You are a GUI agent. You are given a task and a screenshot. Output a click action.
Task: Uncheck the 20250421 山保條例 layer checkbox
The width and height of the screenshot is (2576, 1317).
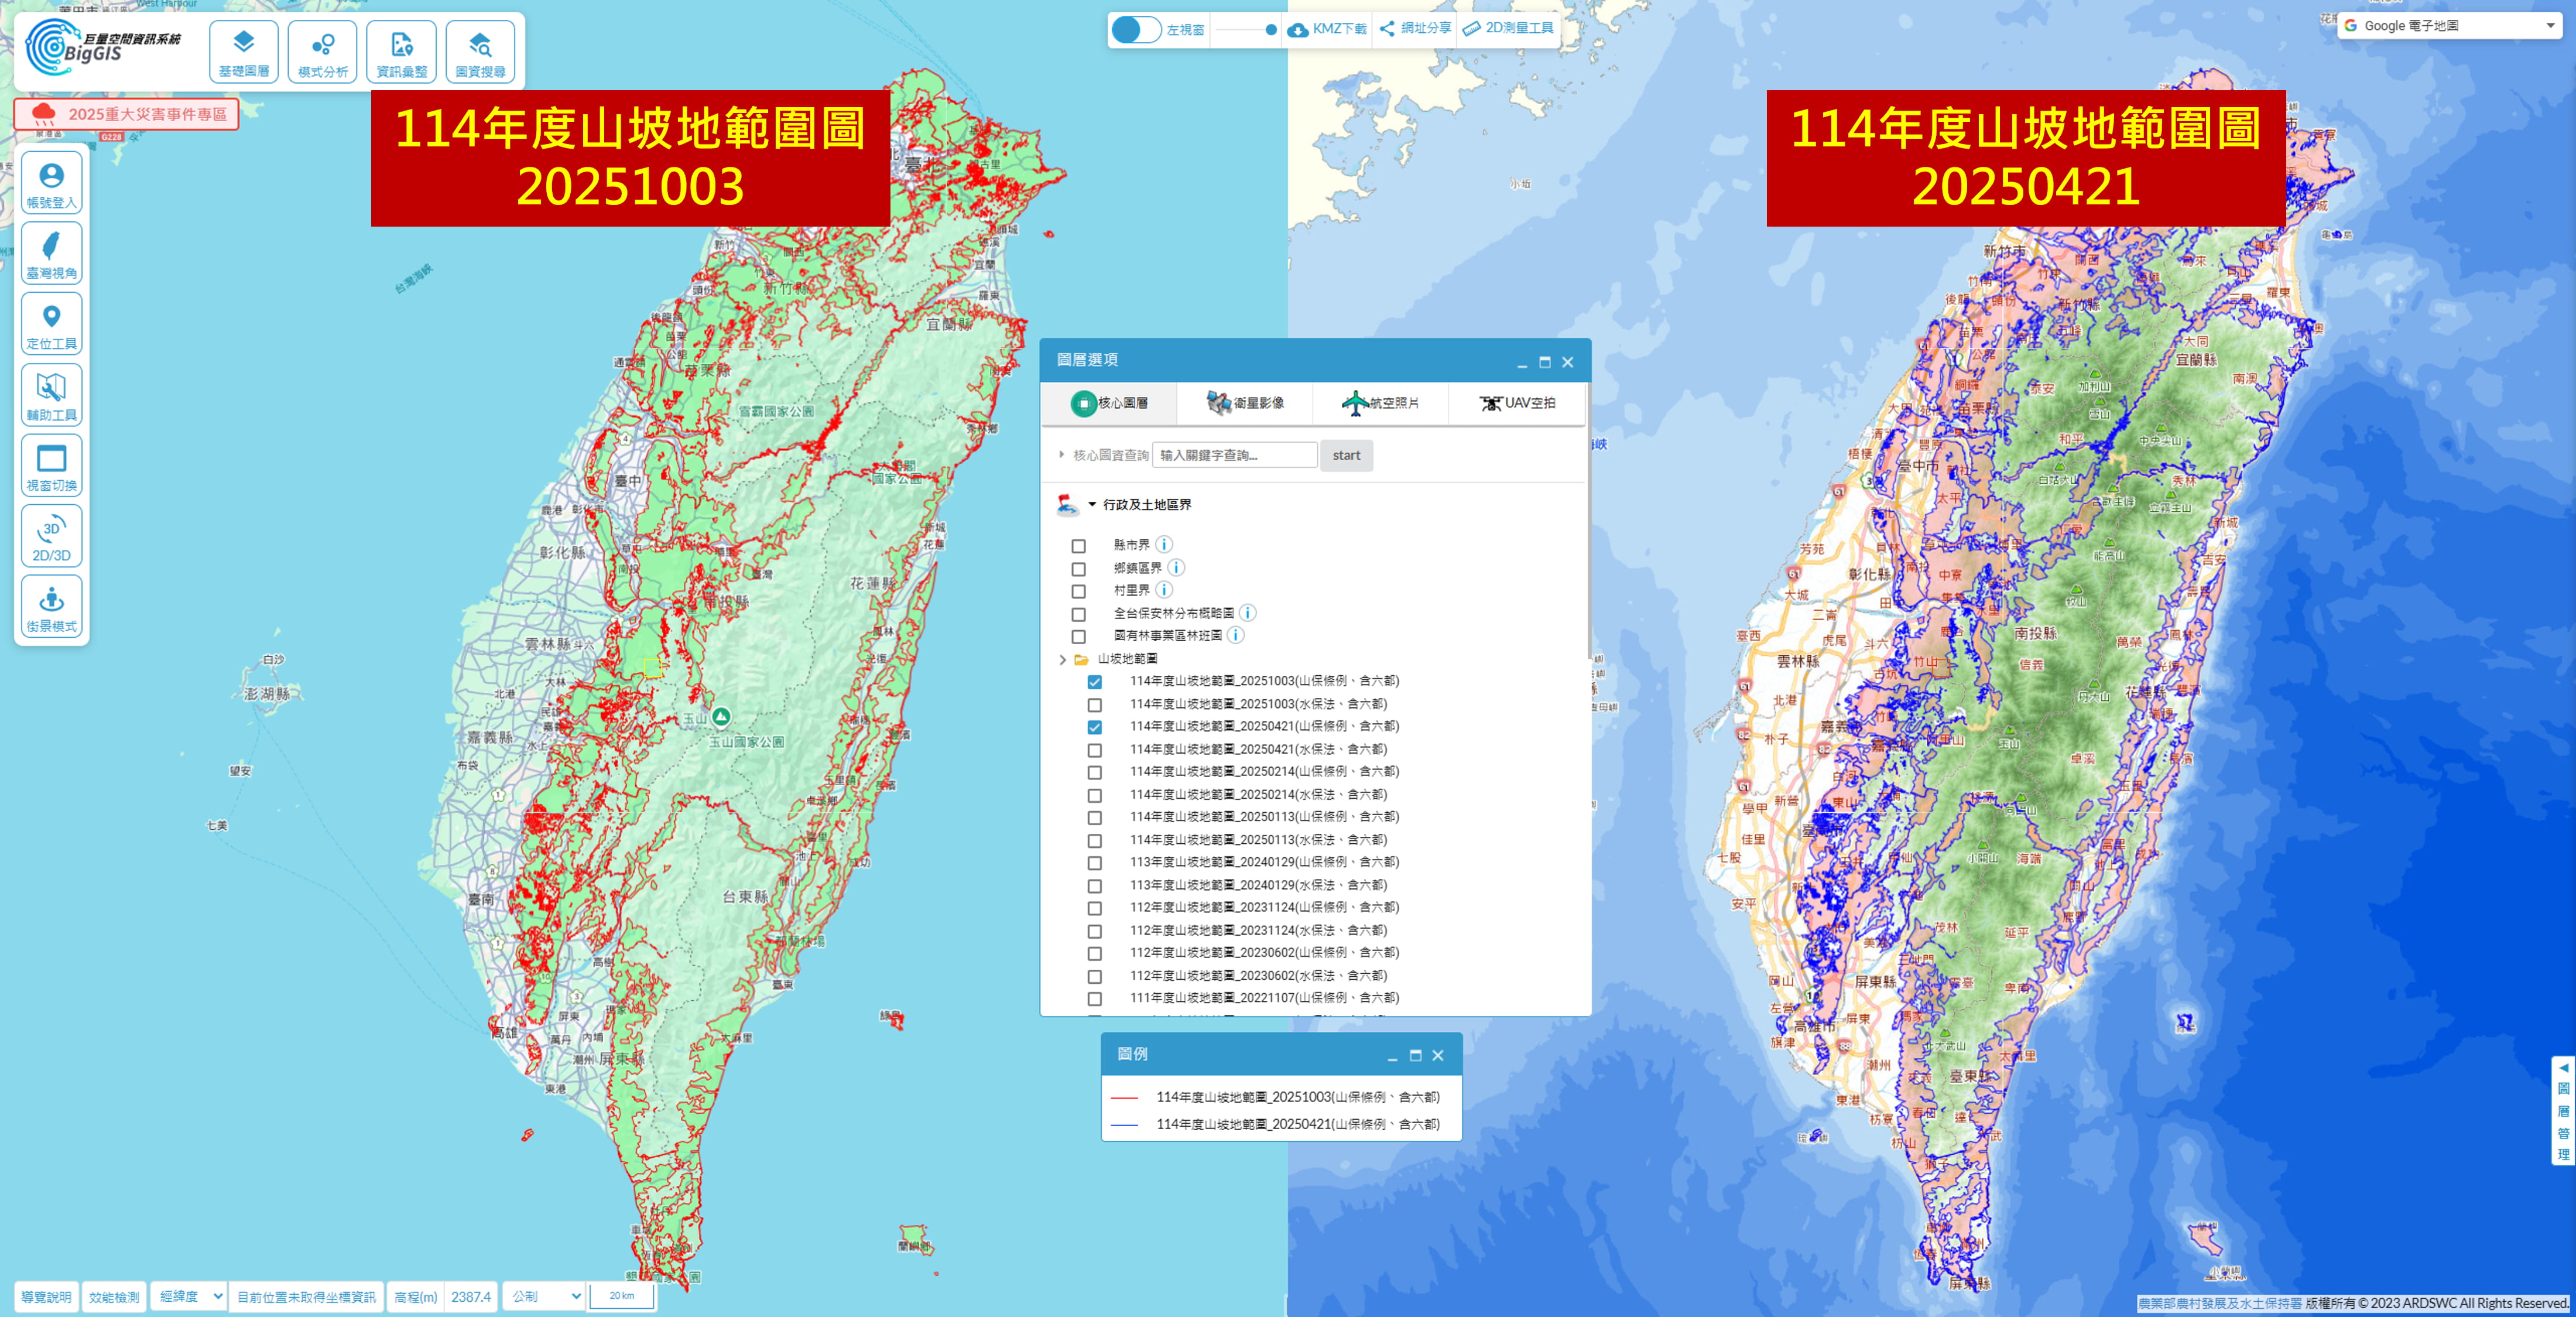(1094, 727)
